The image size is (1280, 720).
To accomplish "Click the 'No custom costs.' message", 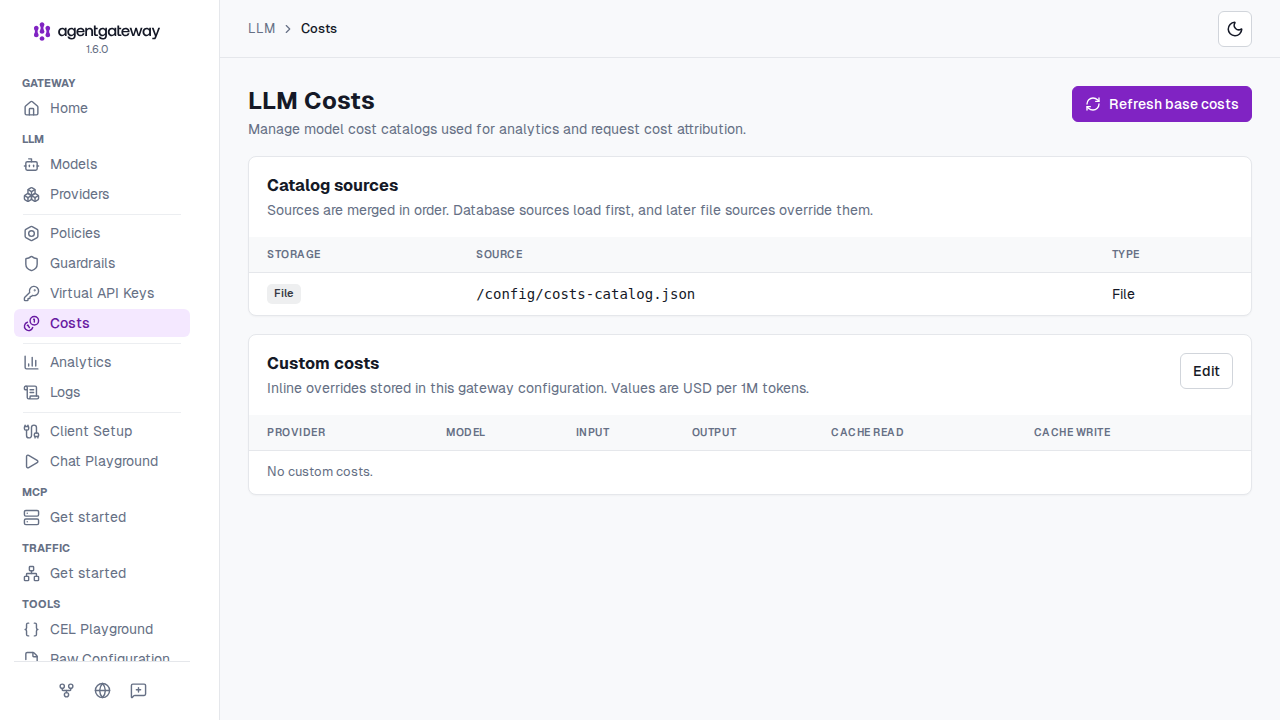I will (x=320, y=471).
